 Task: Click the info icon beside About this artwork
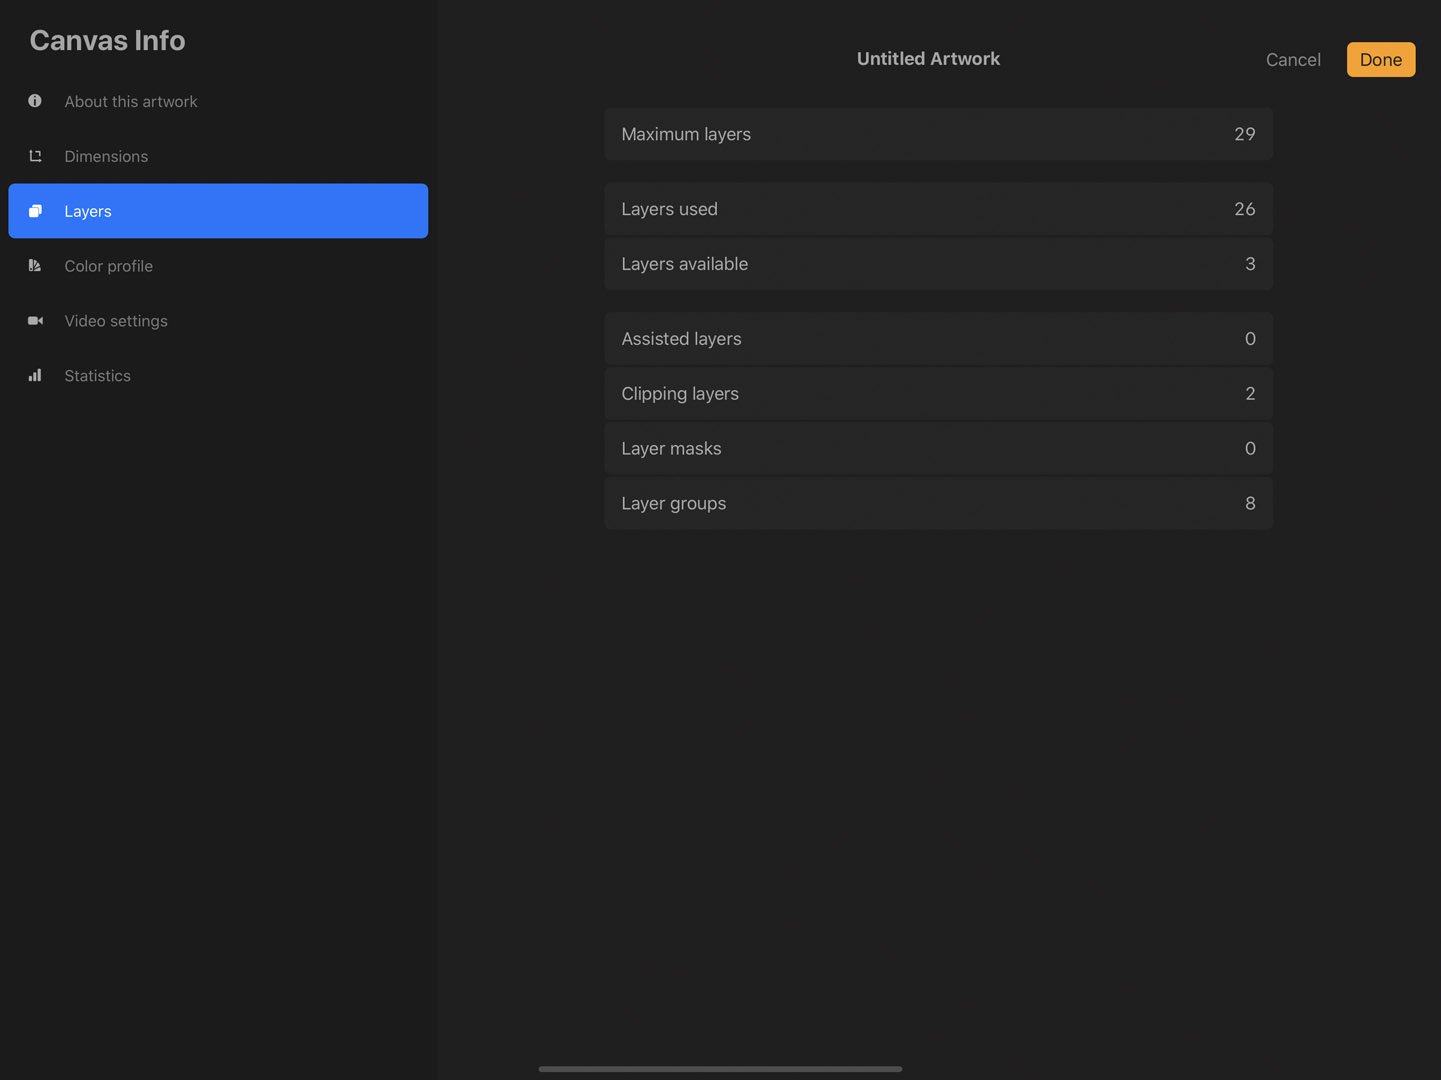click(x=35, y=100)
